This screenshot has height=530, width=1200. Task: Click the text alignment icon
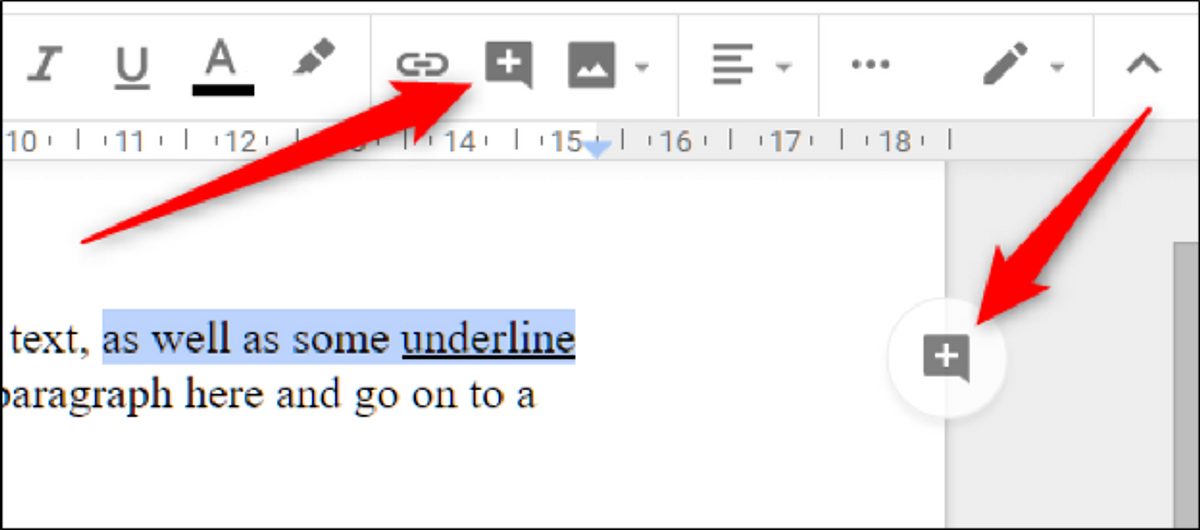point(732,66)
